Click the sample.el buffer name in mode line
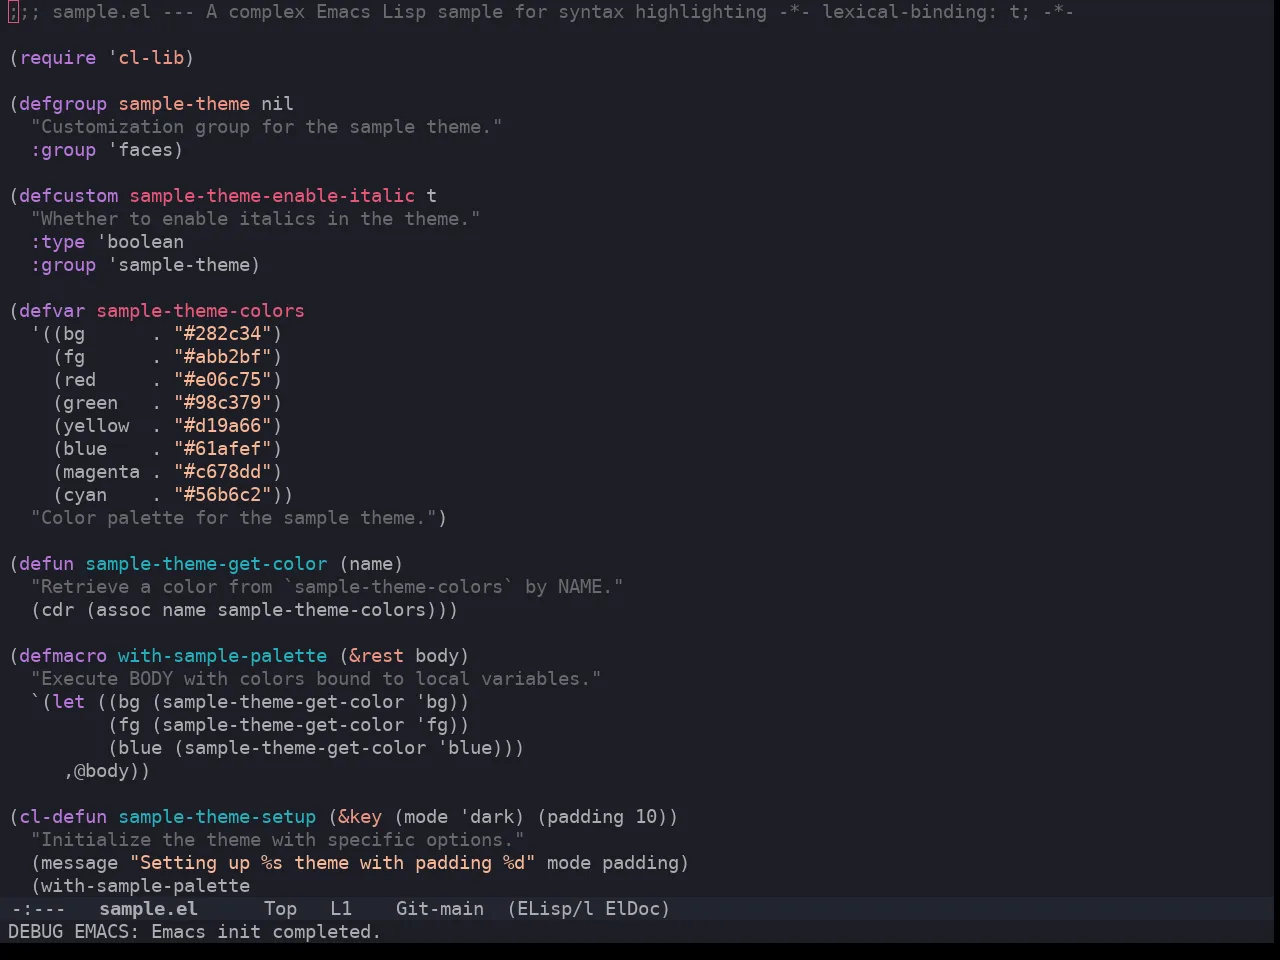The height and width of the screenshot is (960, 1280). (148, 909)
